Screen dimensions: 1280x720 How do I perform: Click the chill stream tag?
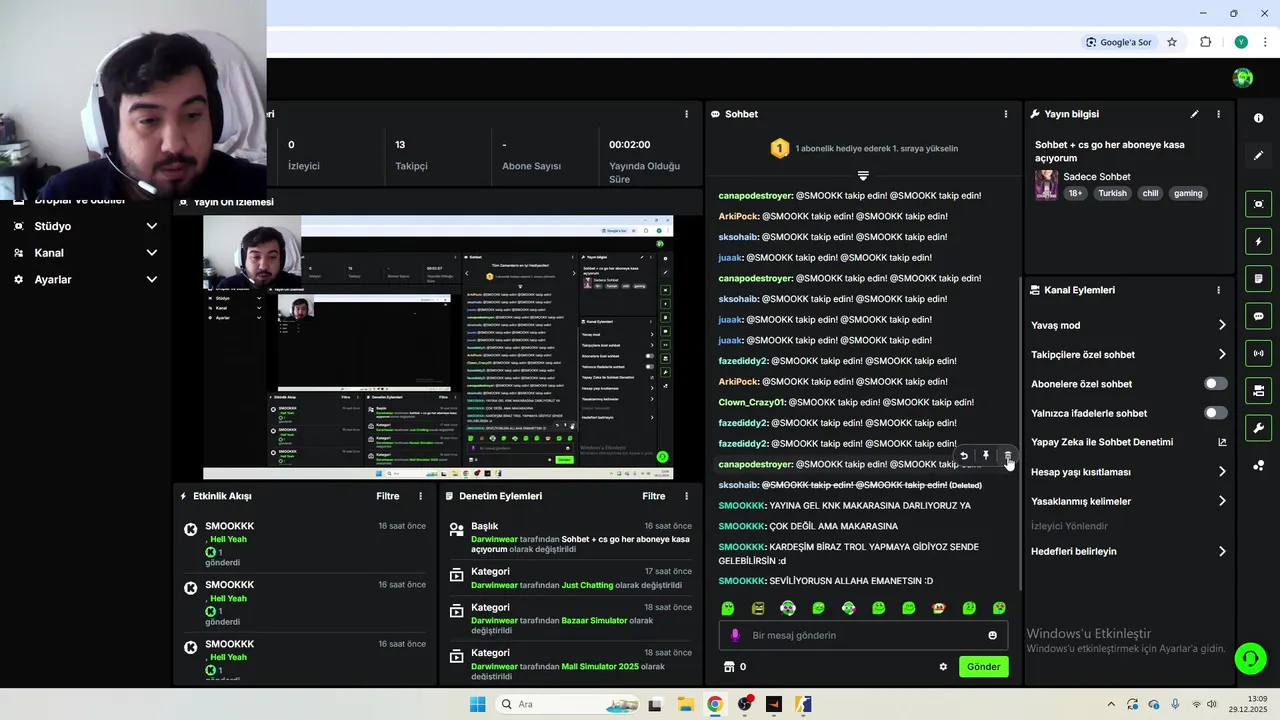pyautogui.click(x=1151, y=193)
